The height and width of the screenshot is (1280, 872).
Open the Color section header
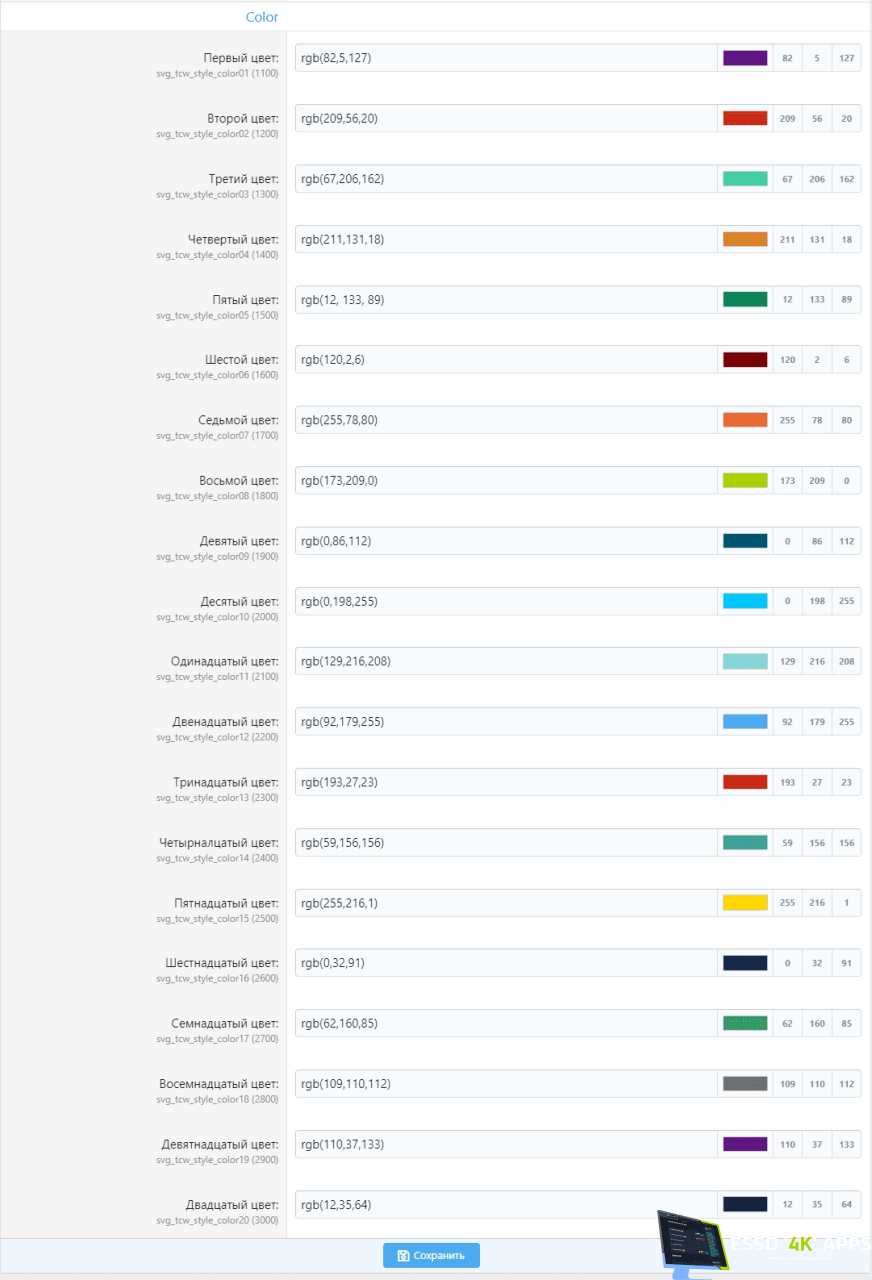coord(262,17)
